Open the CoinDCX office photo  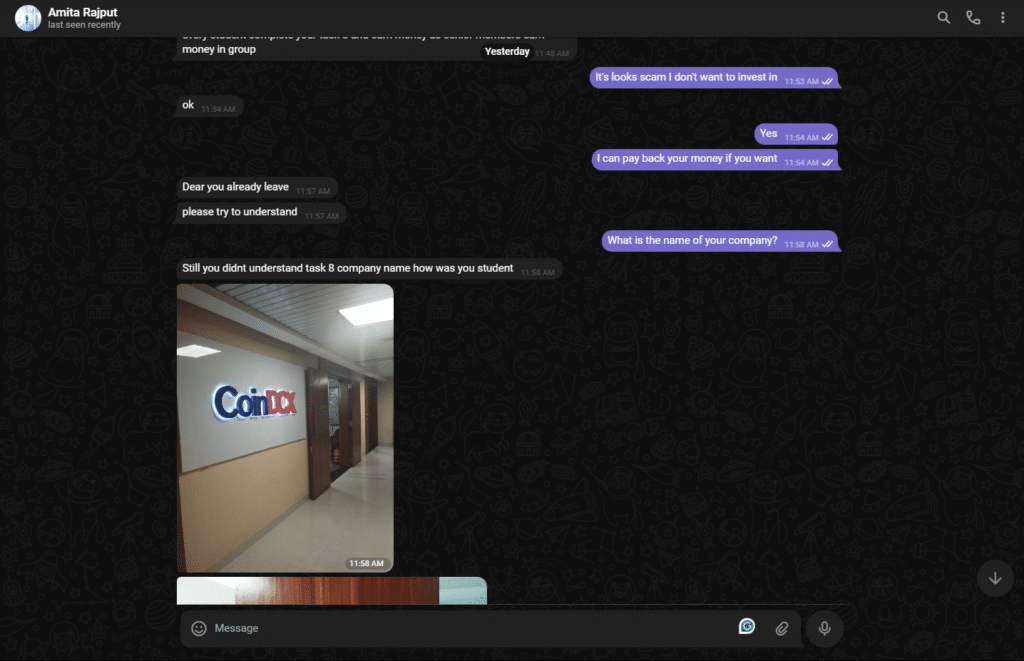(x=285, y=428)
